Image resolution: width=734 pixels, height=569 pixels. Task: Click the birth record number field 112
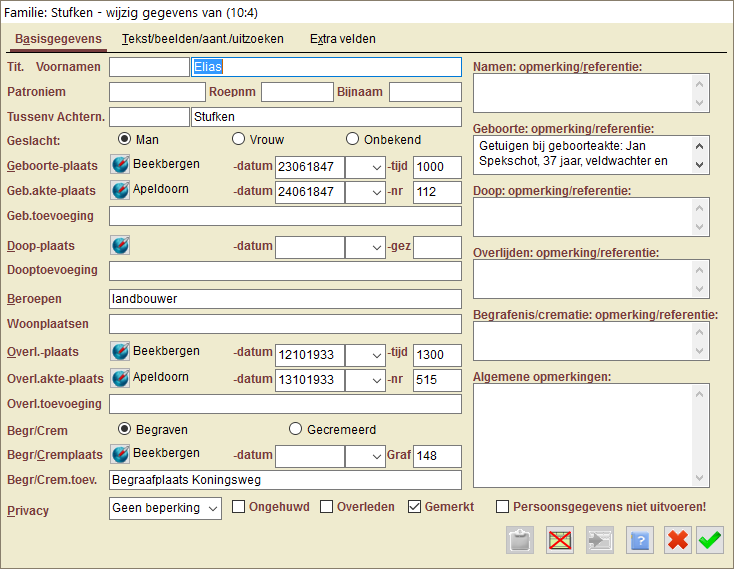[437, 192]
